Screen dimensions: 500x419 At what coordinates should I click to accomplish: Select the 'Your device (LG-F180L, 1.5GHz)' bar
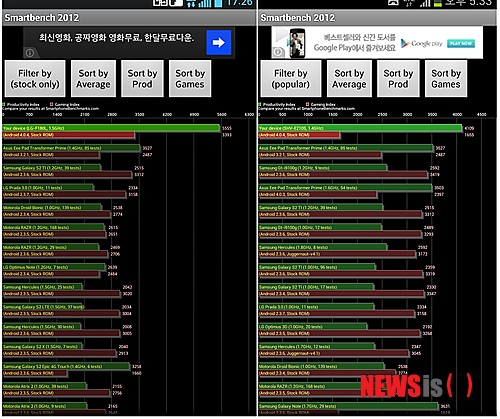(111, 128)
